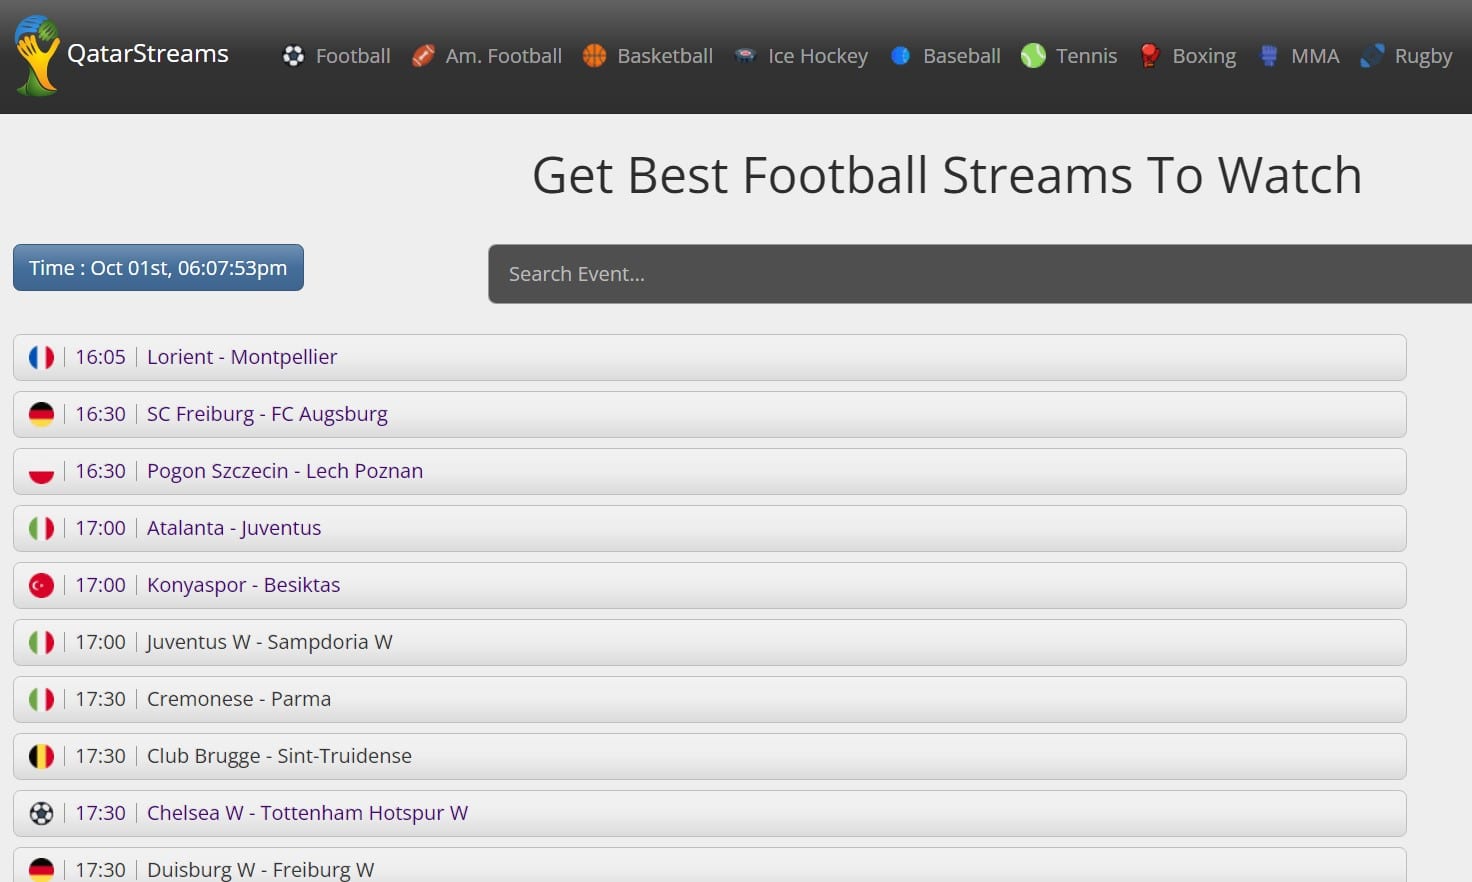Click the green tennis ball icon
1472x882 pixels.
[1033, 56]
